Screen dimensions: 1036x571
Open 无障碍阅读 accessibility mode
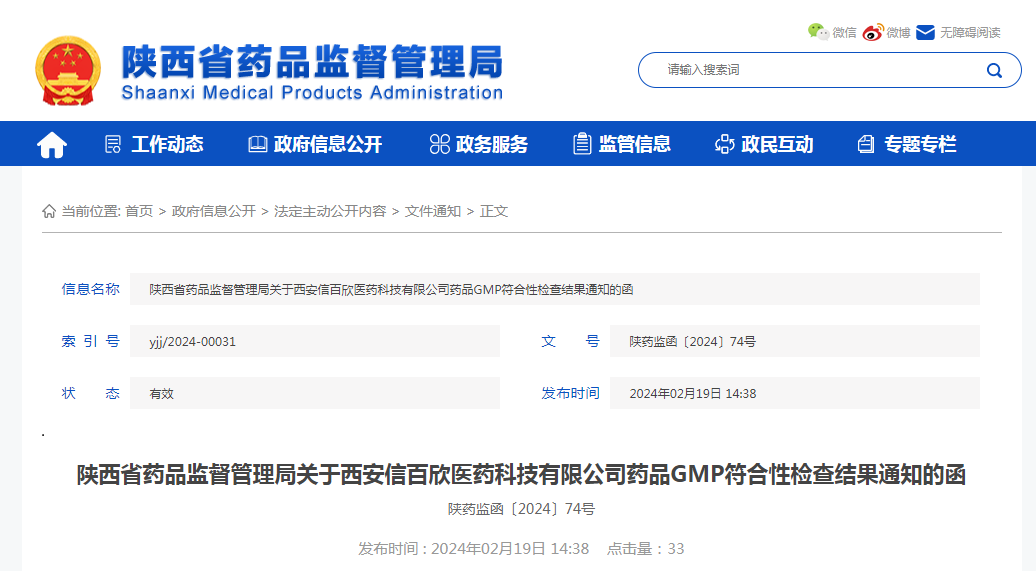pyautogui.click(x=970, y=32)
